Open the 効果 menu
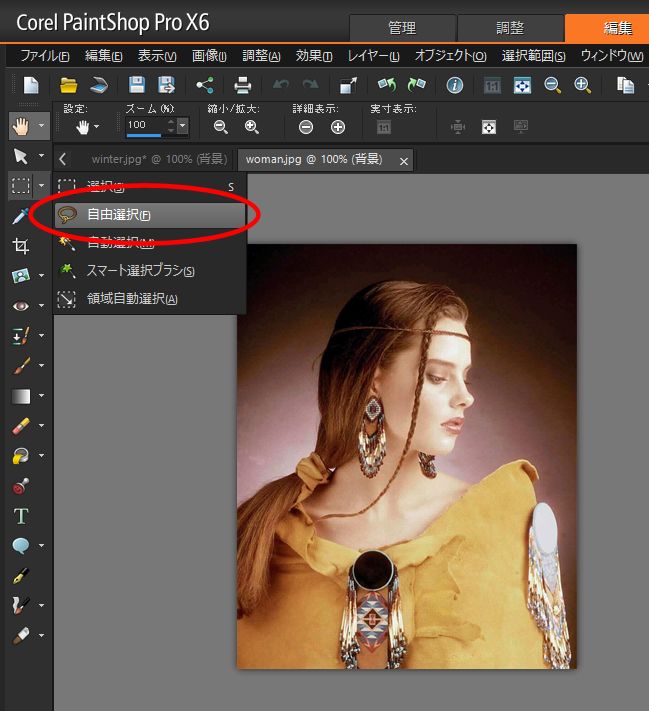 pyautogui.click(x=314, y=56)
